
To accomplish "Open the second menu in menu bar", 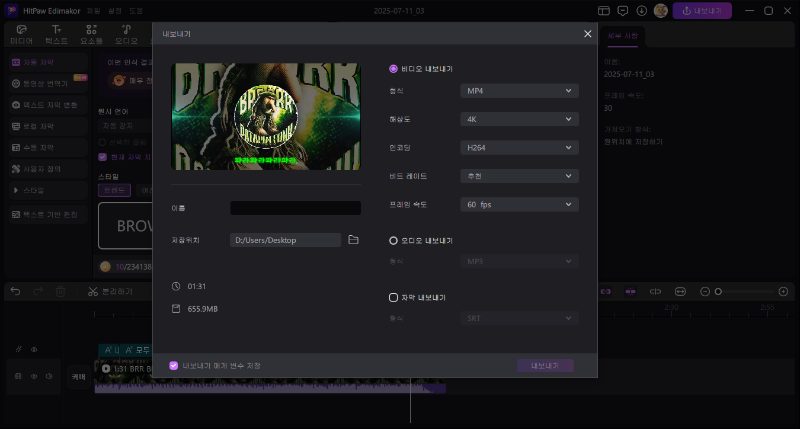I will (x=115, y=11).
